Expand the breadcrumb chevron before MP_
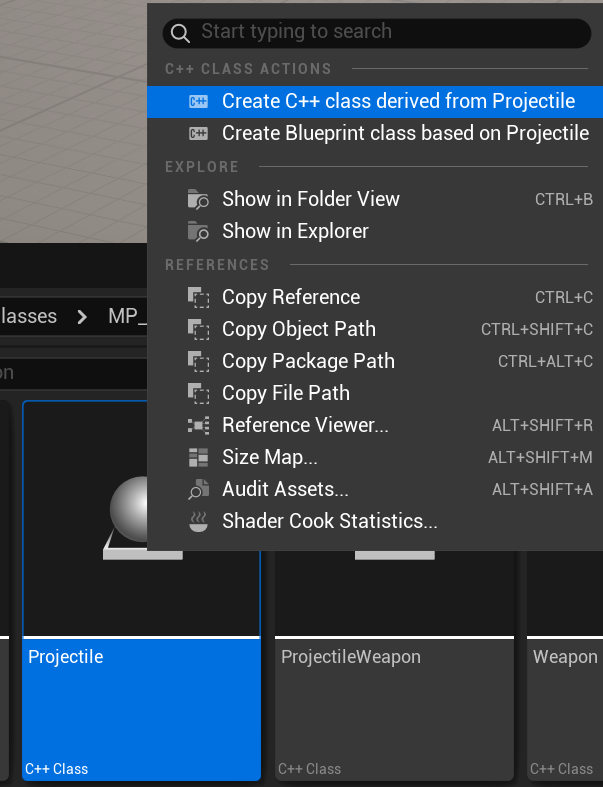This screenshot has height=787, width=603. (x=82, y=317)
